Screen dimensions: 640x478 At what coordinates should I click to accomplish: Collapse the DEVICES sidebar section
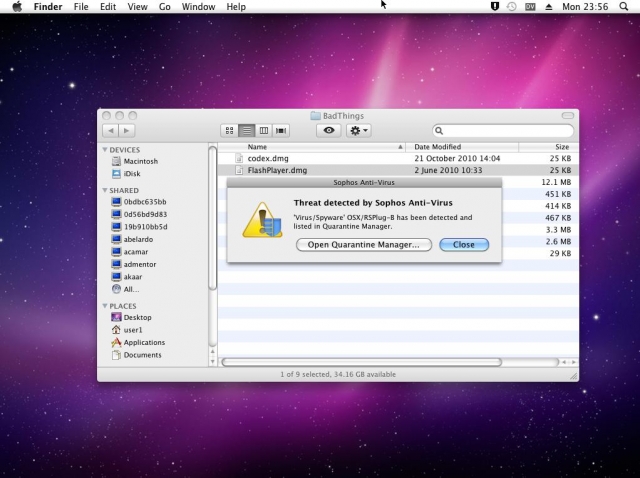pyautogui.click(x=105, y=150)
